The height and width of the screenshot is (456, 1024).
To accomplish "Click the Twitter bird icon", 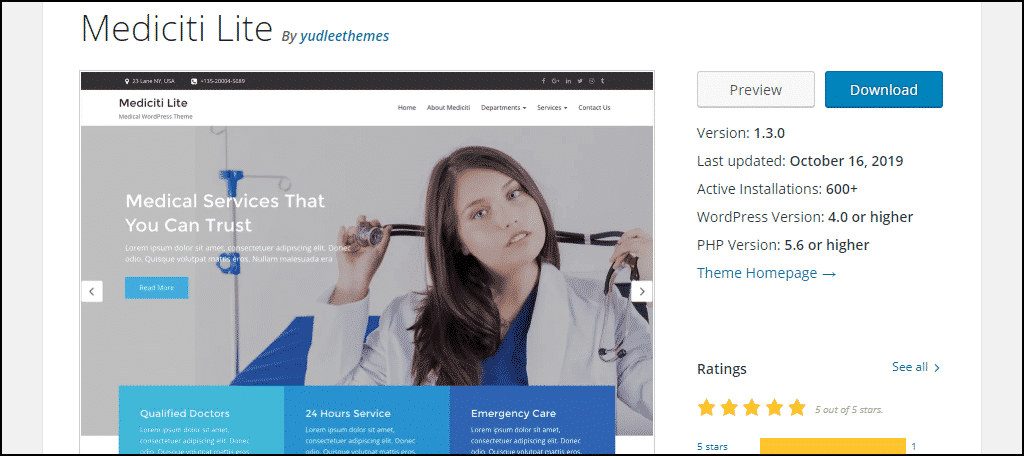I will [580, 81].
